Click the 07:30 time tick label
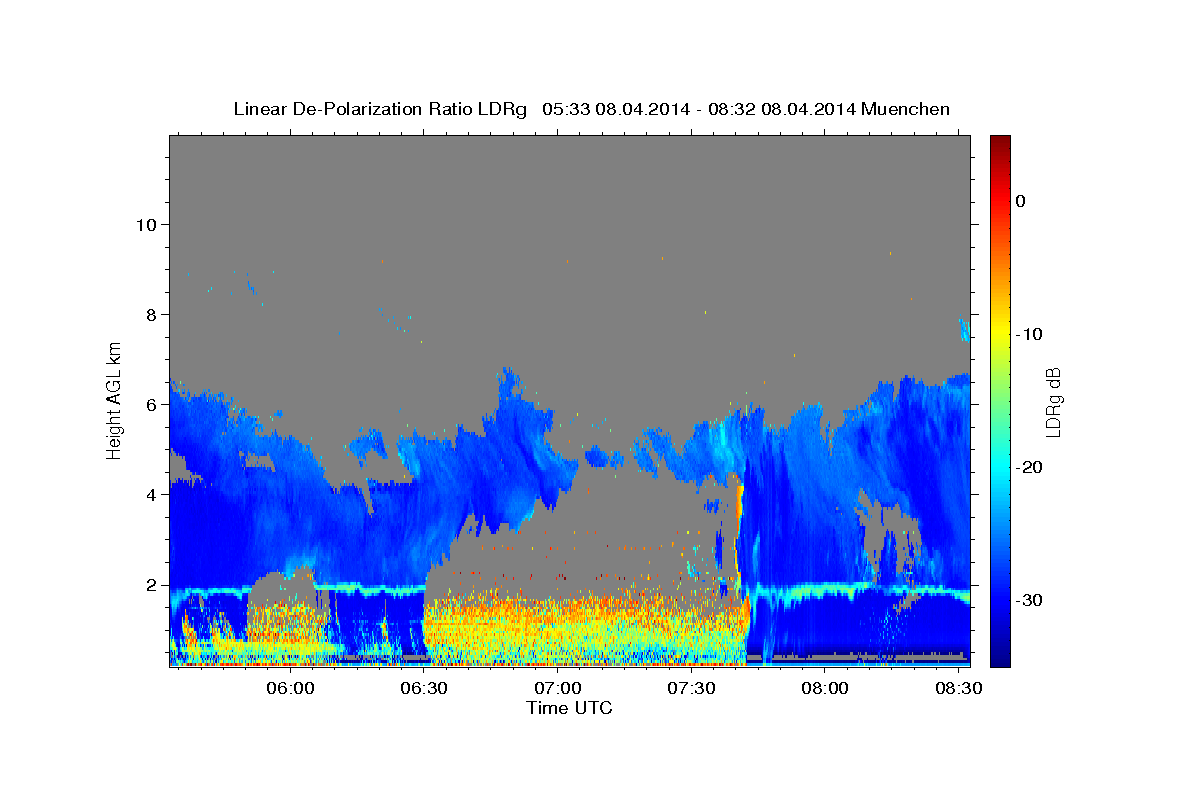The image size is (1200, 800). pos(692,688)
